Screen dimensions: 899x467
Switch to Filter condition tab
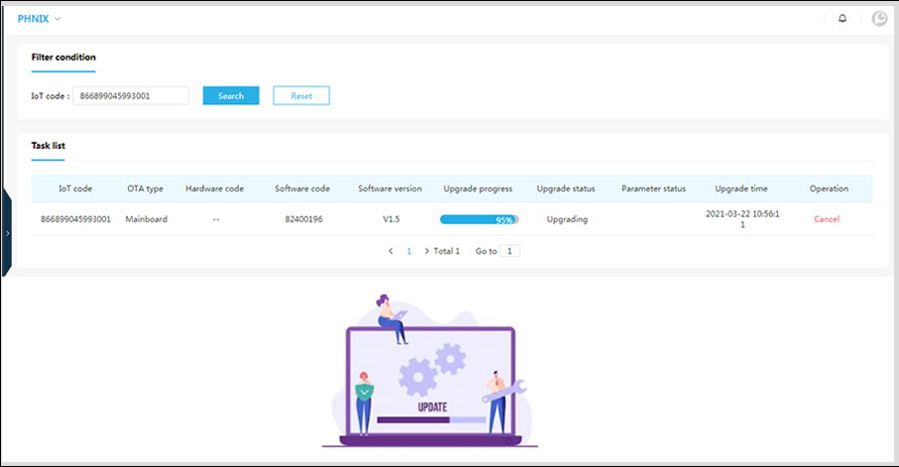63,58
